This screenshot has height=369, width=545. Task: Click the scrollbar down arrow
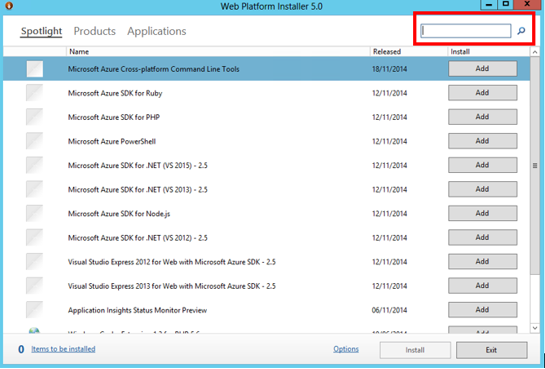[535, 328]
